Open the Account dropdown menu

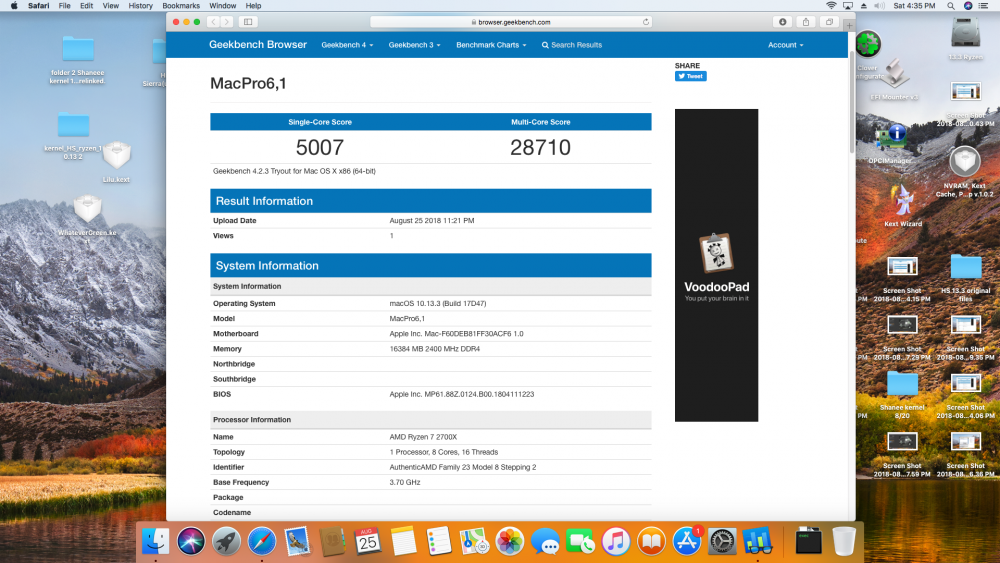(785, 45)
